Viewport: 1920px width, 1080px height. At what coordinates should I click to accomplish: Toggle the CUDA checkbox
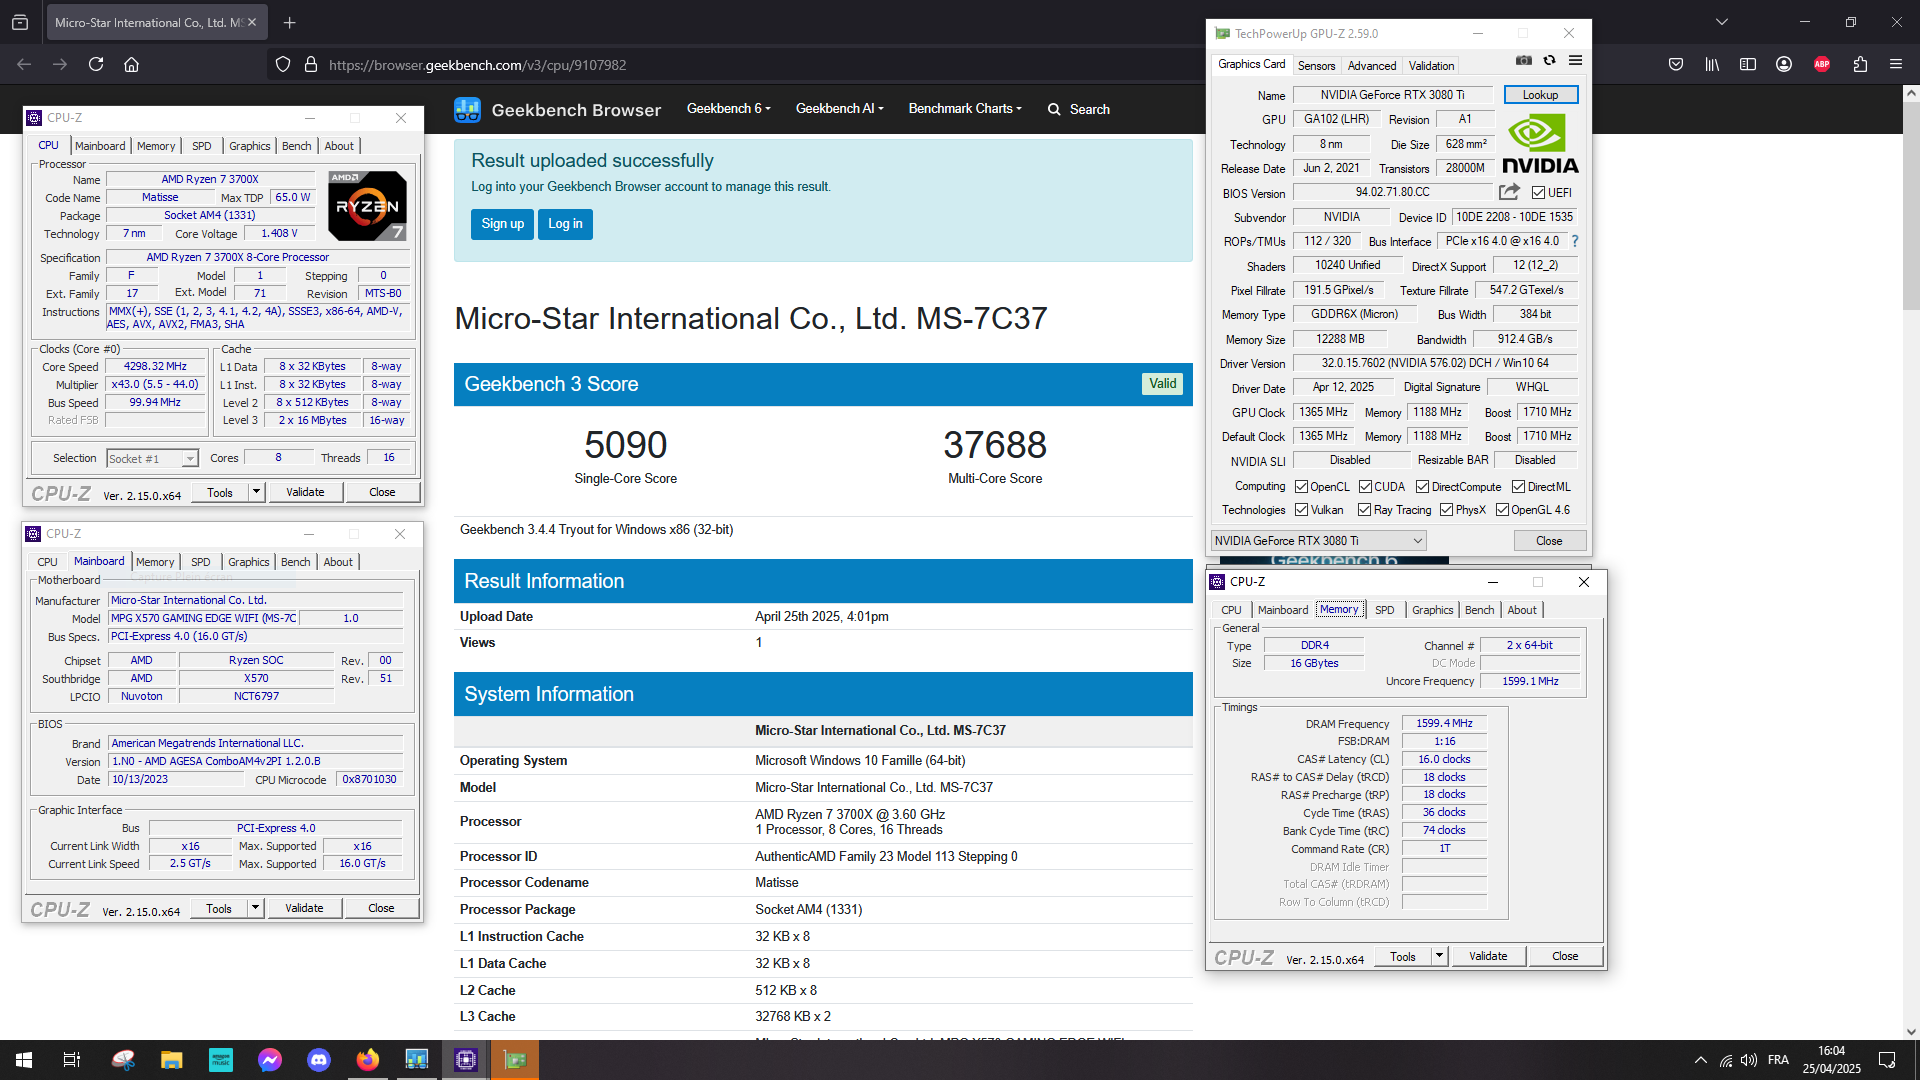(1365, 487)
